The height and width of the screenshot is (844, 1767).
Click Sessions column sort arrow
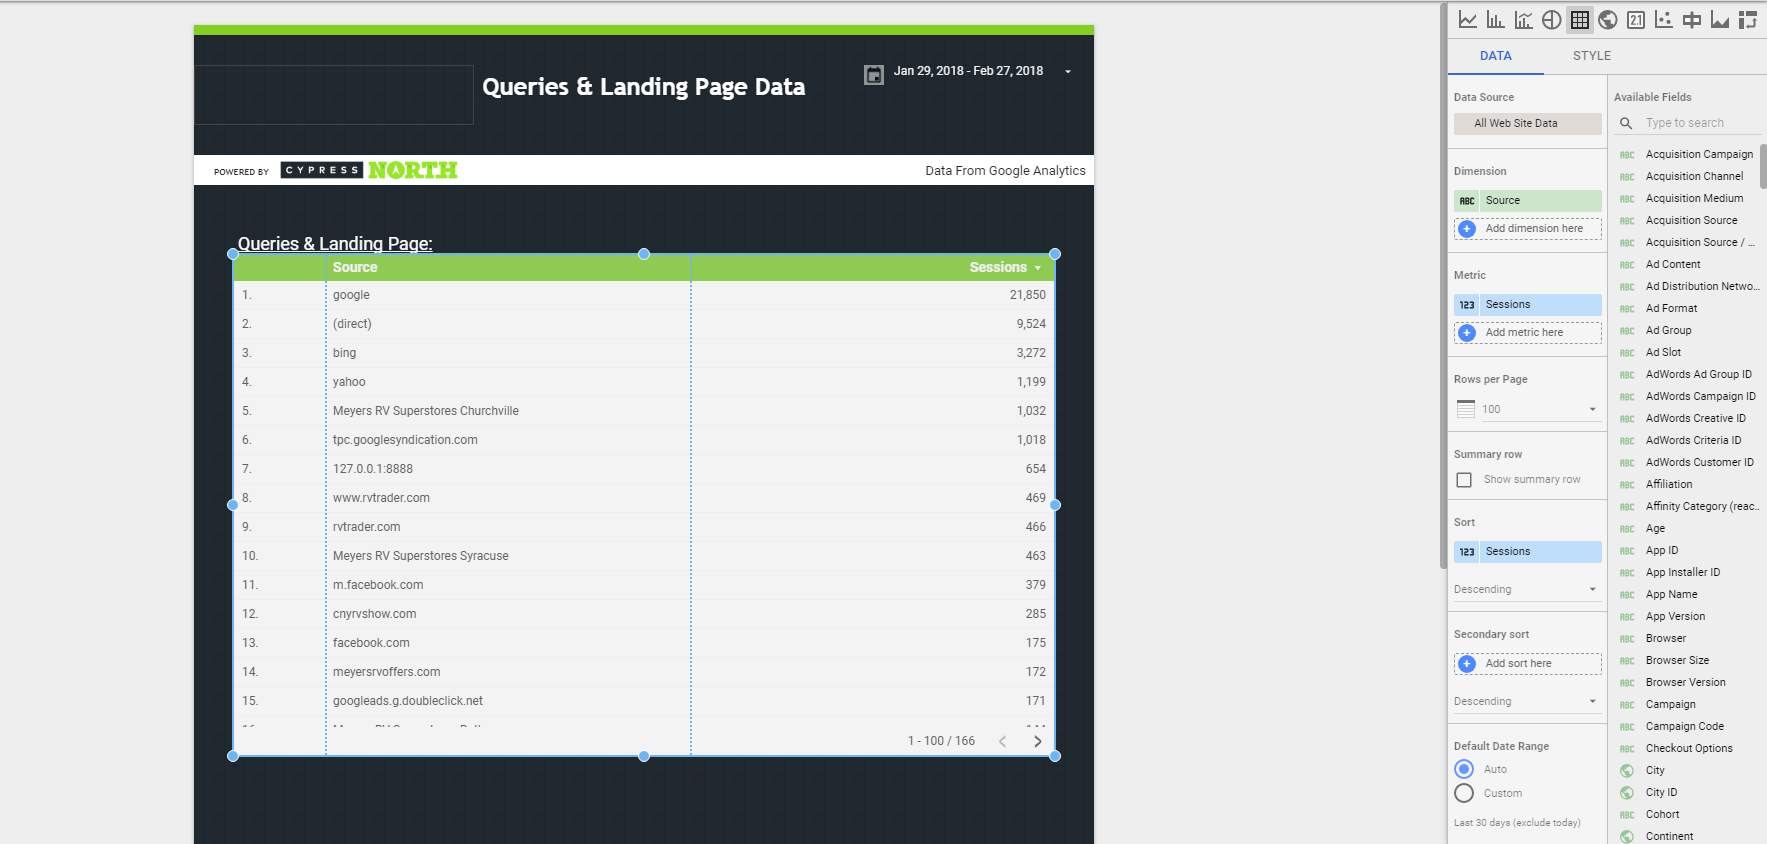[1038, 268]
